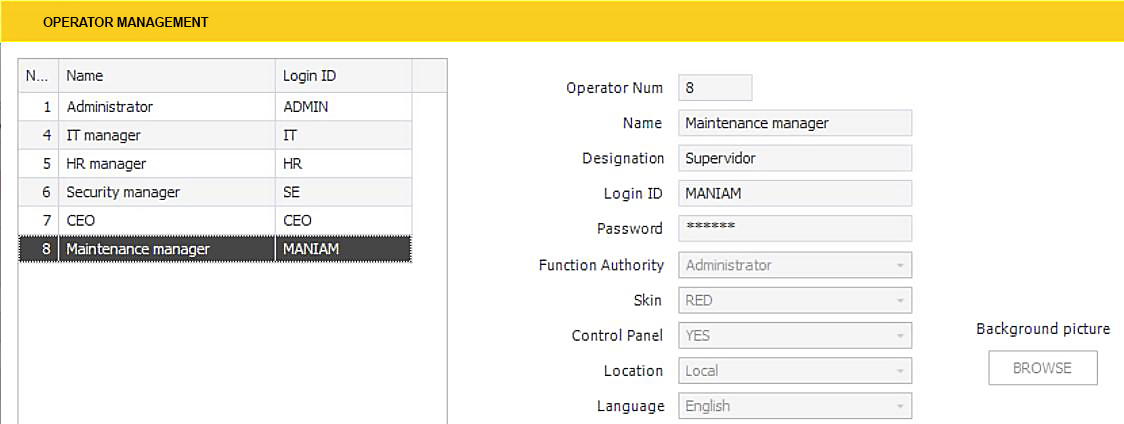This screenshot has height=424, width=1124.
Task: Click row number 1 cell
Action: pos(39,106)
